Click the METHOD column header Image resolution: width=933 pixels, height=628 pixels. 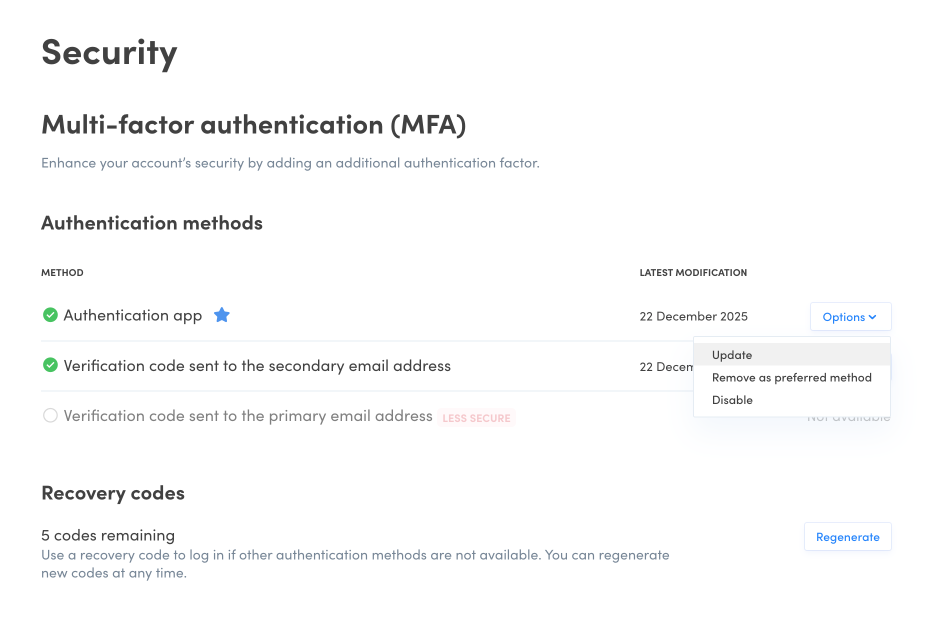click(x=62, y=272)
